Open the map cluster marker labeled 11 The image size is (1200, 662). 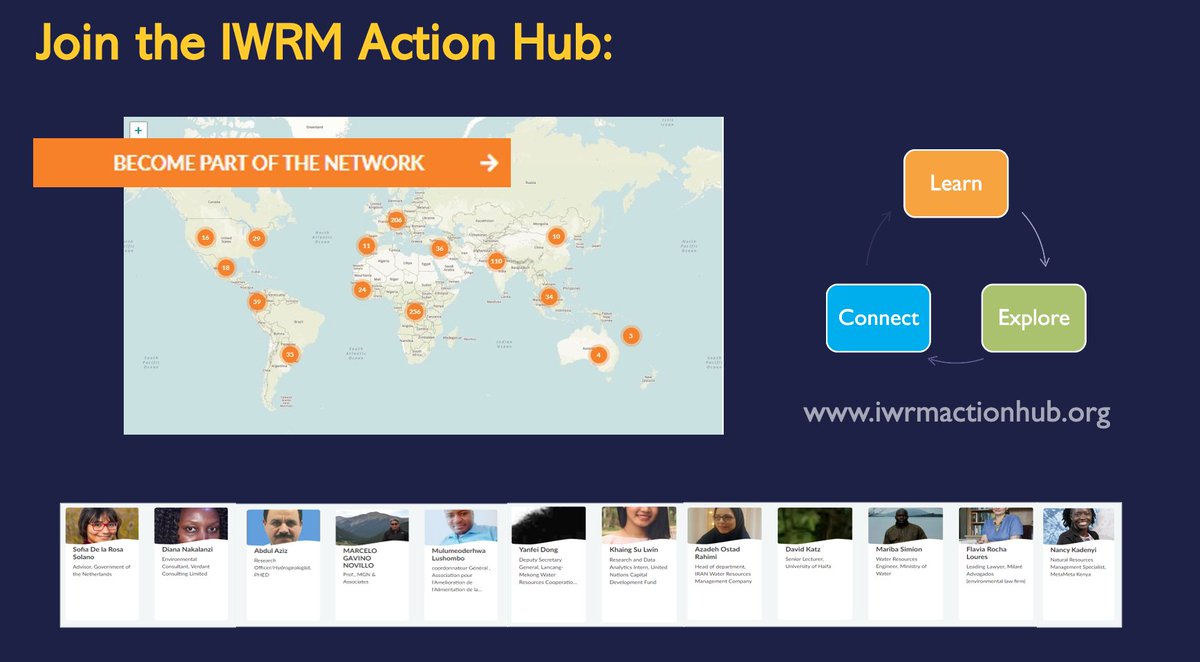pyautogui.click(x=366, y=245)
